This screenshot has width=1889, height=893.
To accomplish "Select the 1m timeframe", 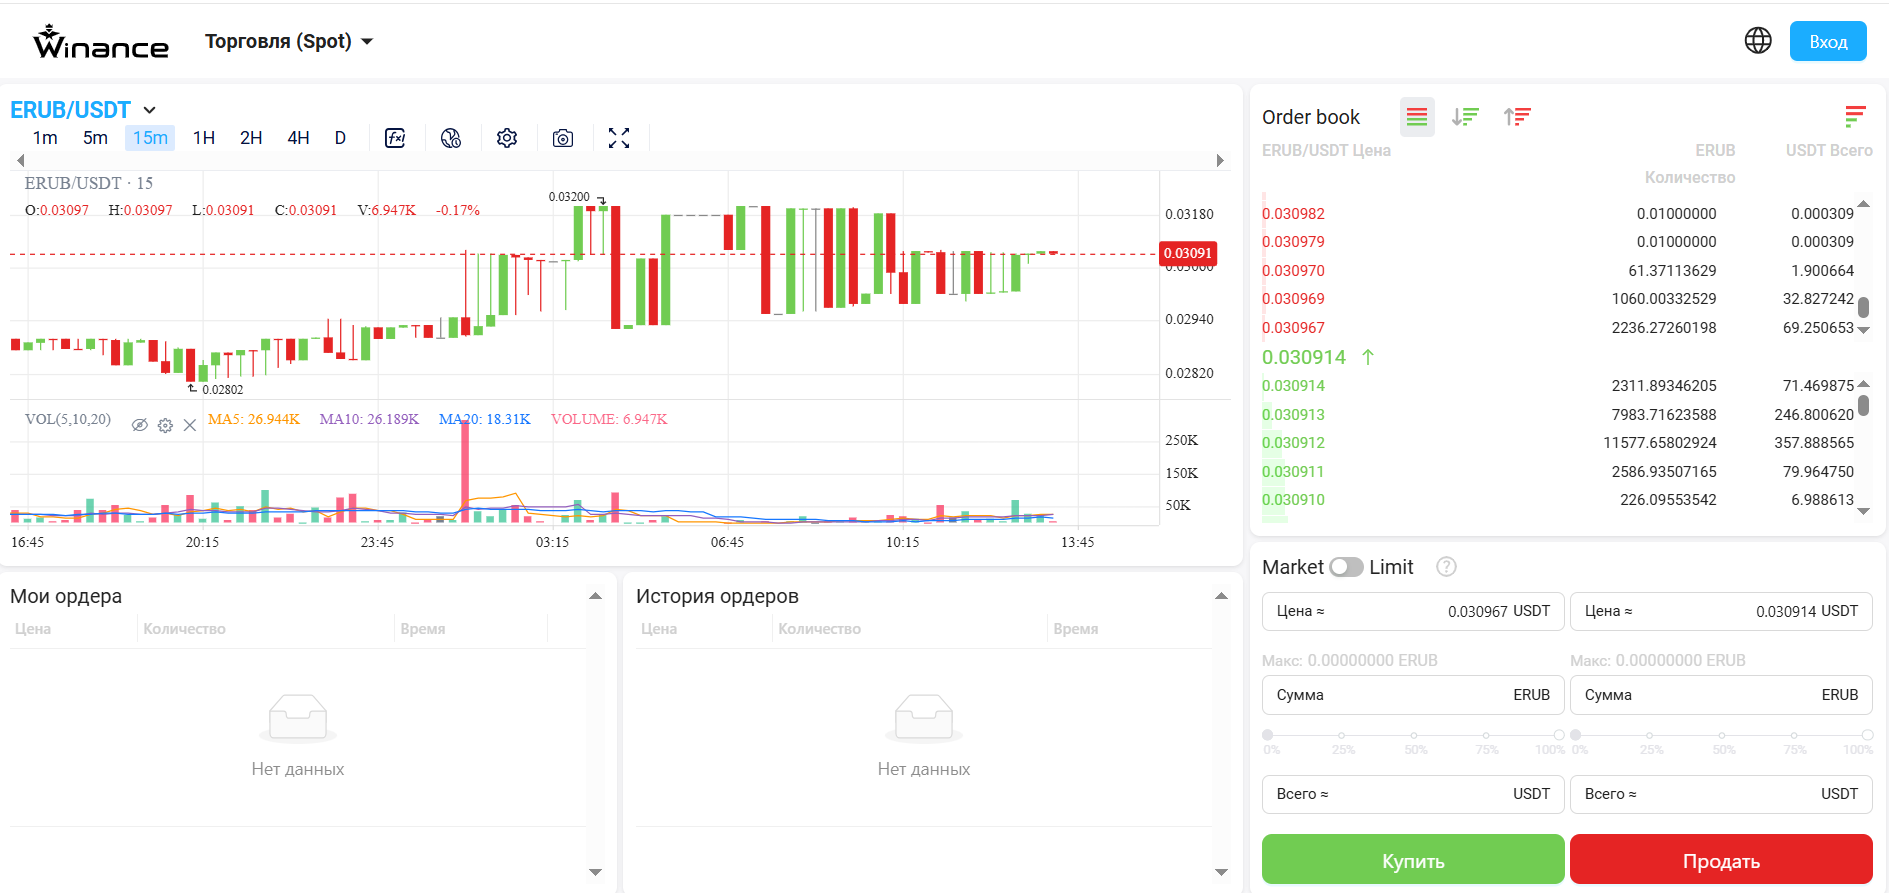I will (x=45, y=138).
